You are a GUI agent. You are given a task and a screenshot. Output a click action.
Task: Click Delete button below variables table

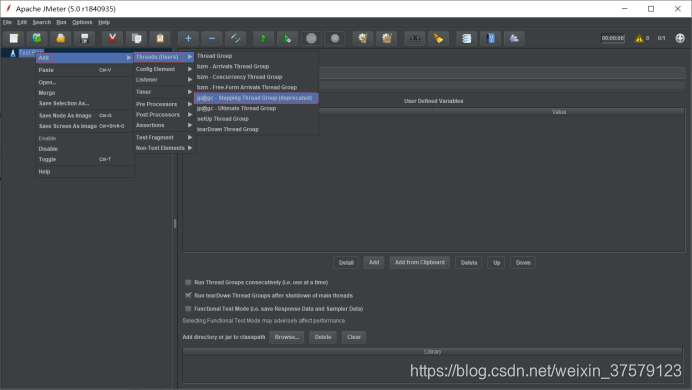[x=469, y=262]
